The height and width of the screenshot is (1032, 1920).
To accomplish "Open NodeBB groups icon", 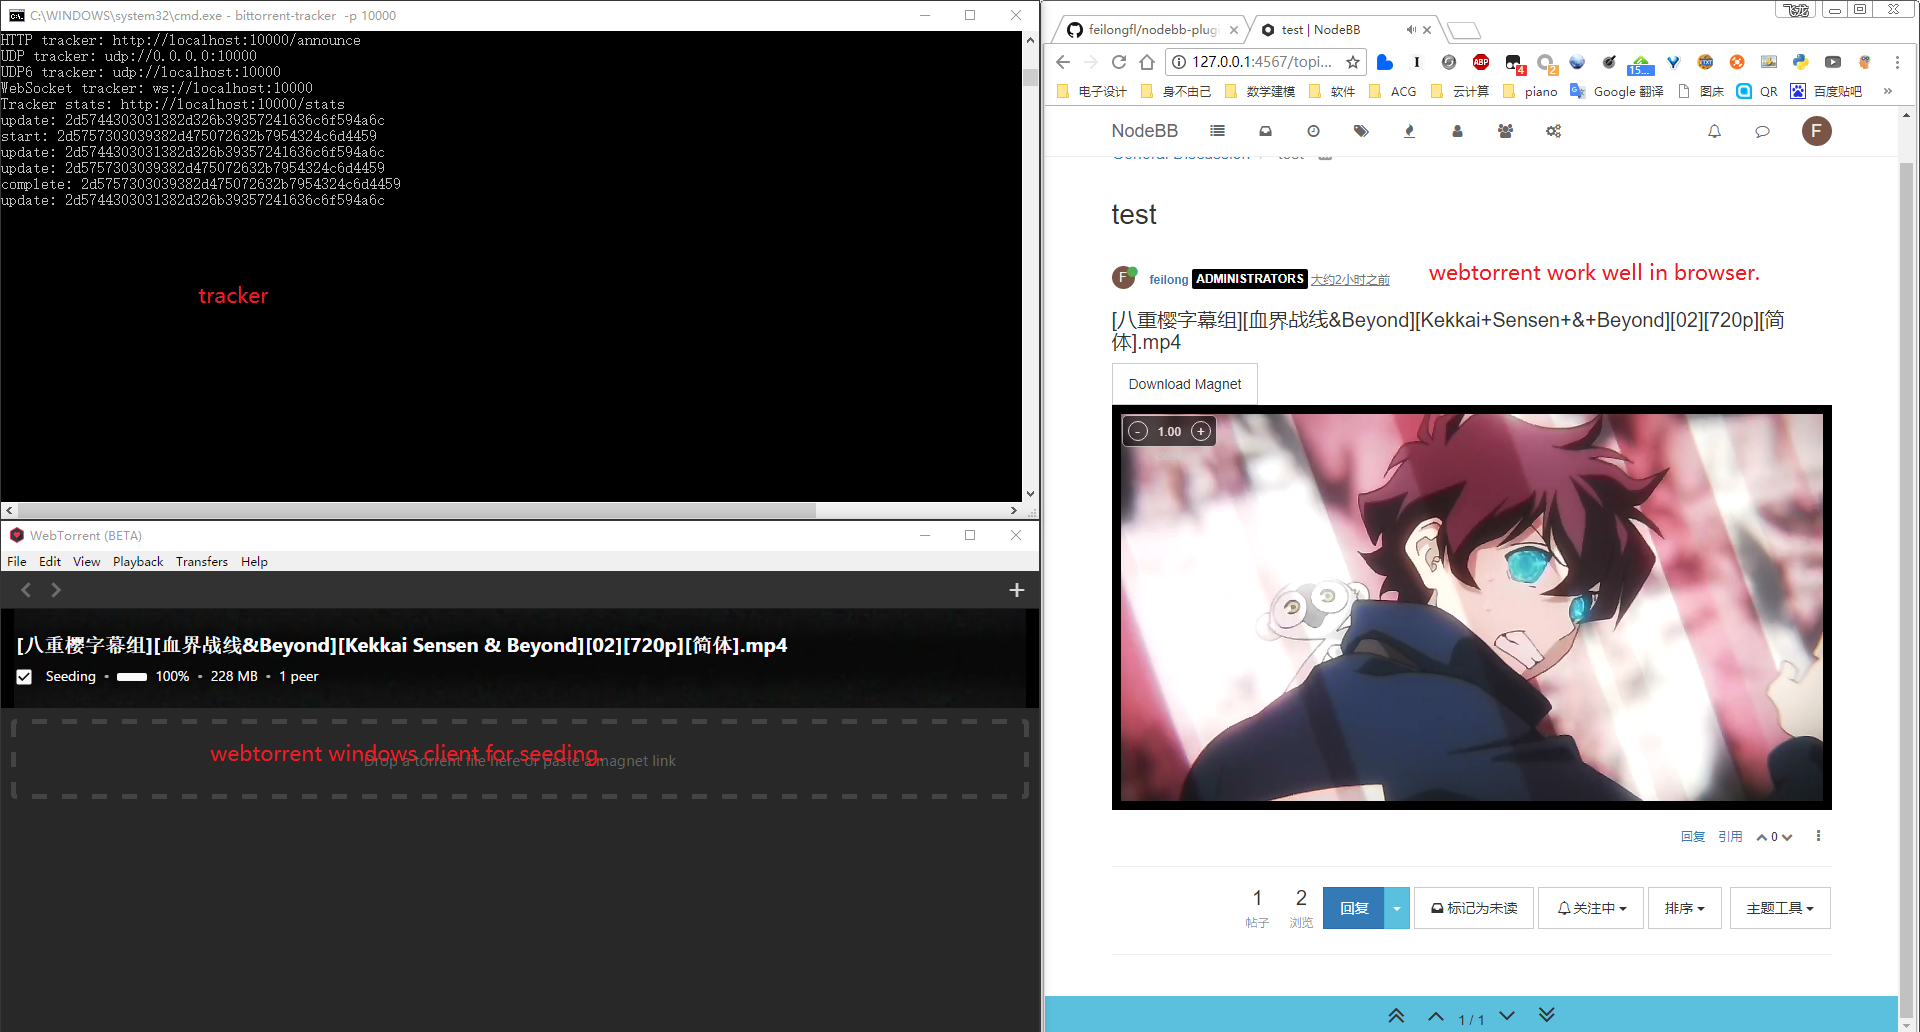I will (x=1505, y=131).
